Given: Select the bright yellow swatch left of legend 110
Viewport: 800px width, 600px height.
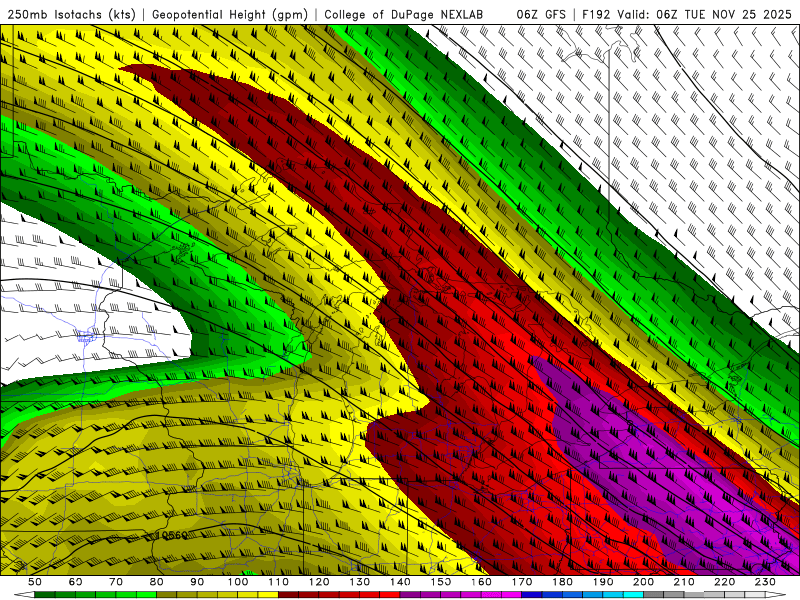Looking at the screenshot, I should [x=268, y=595].
